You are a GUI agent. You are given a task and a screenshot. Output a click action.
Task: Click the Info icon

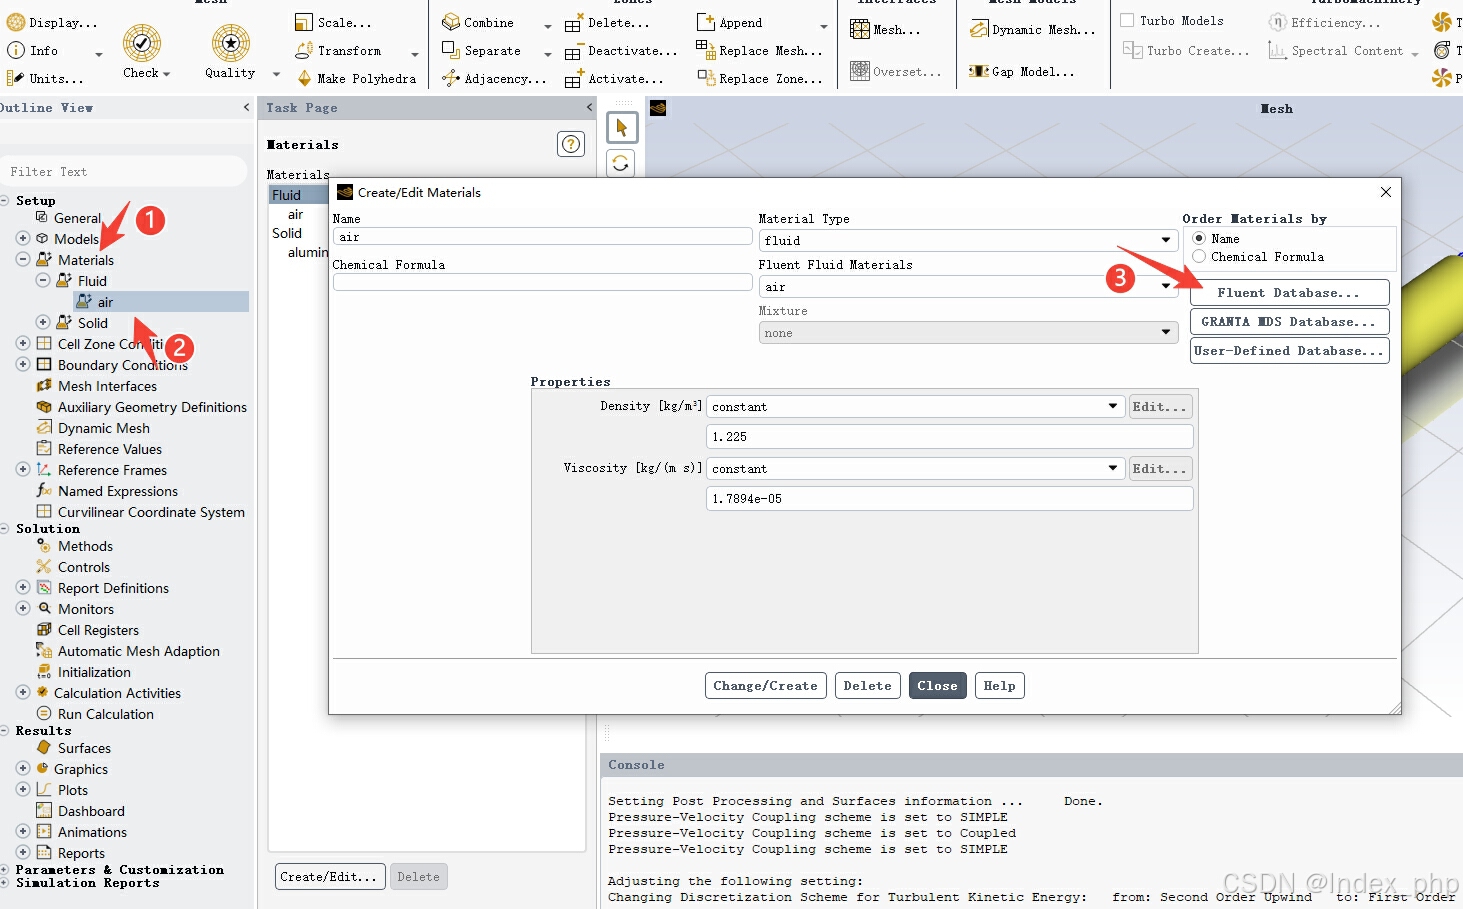point(16,50)
